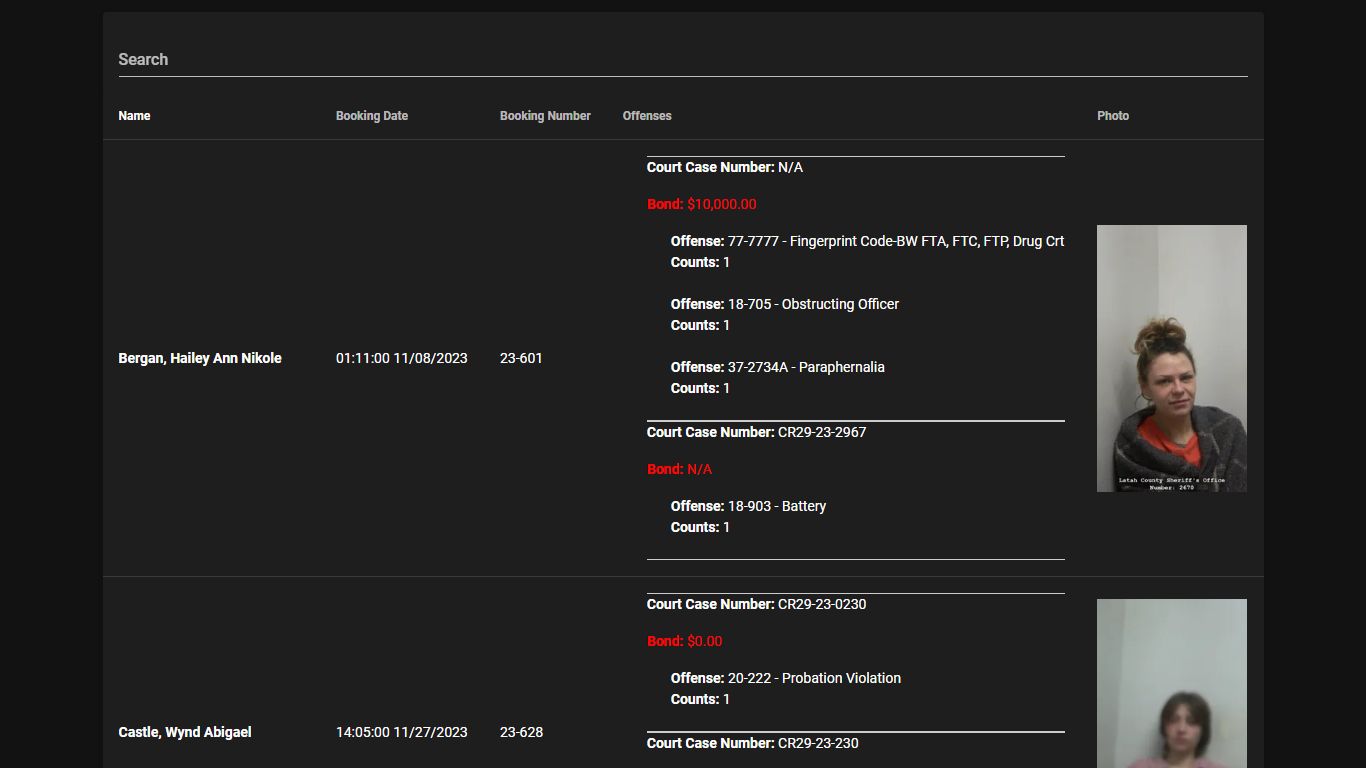Click booking number 23-601

pos(521,358)
